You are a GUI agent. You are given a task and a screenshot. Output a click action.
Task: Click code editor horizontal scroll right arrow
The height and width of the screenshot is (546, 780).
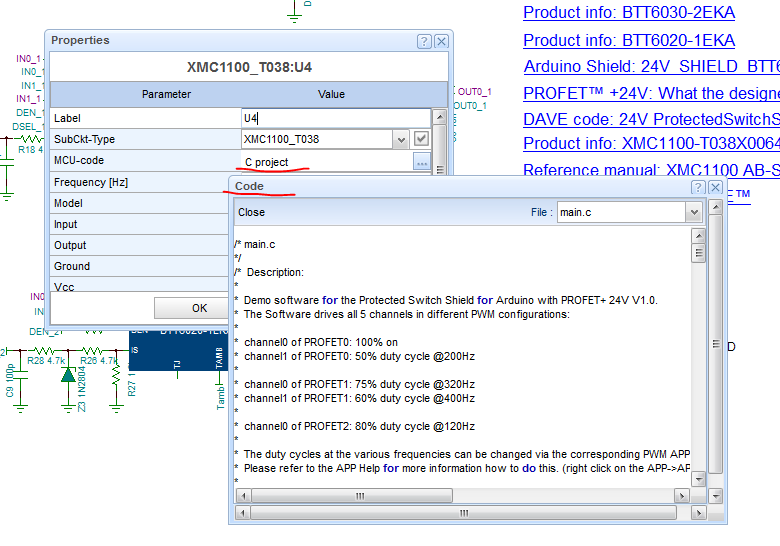coord(682,496)
